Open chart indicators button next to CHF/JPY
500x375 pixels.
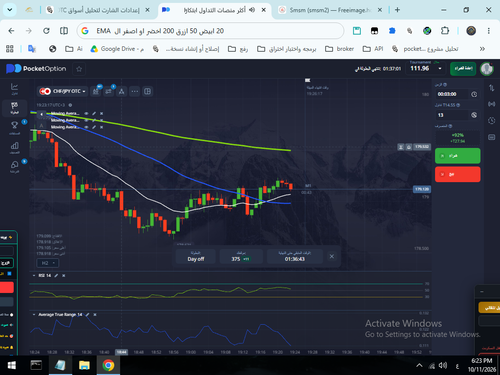coord(96,91)
